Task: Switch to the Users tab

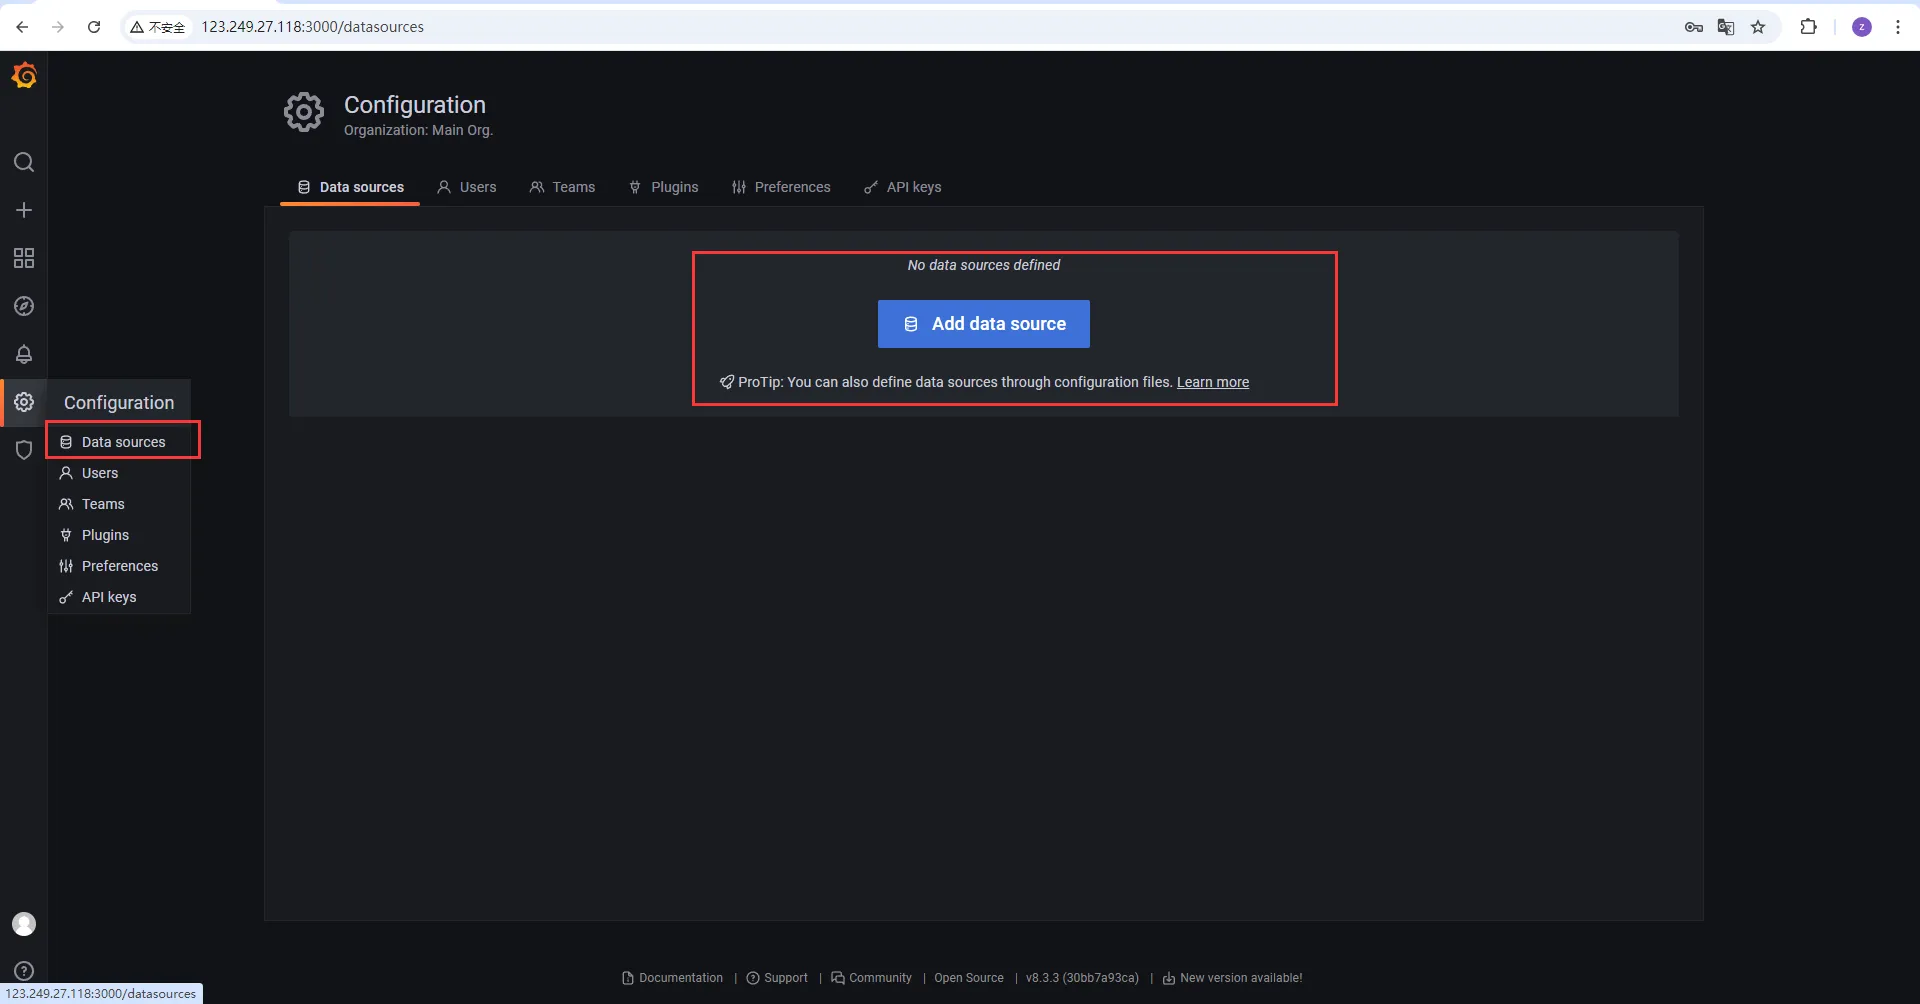Action: click(x=467, y=187)
